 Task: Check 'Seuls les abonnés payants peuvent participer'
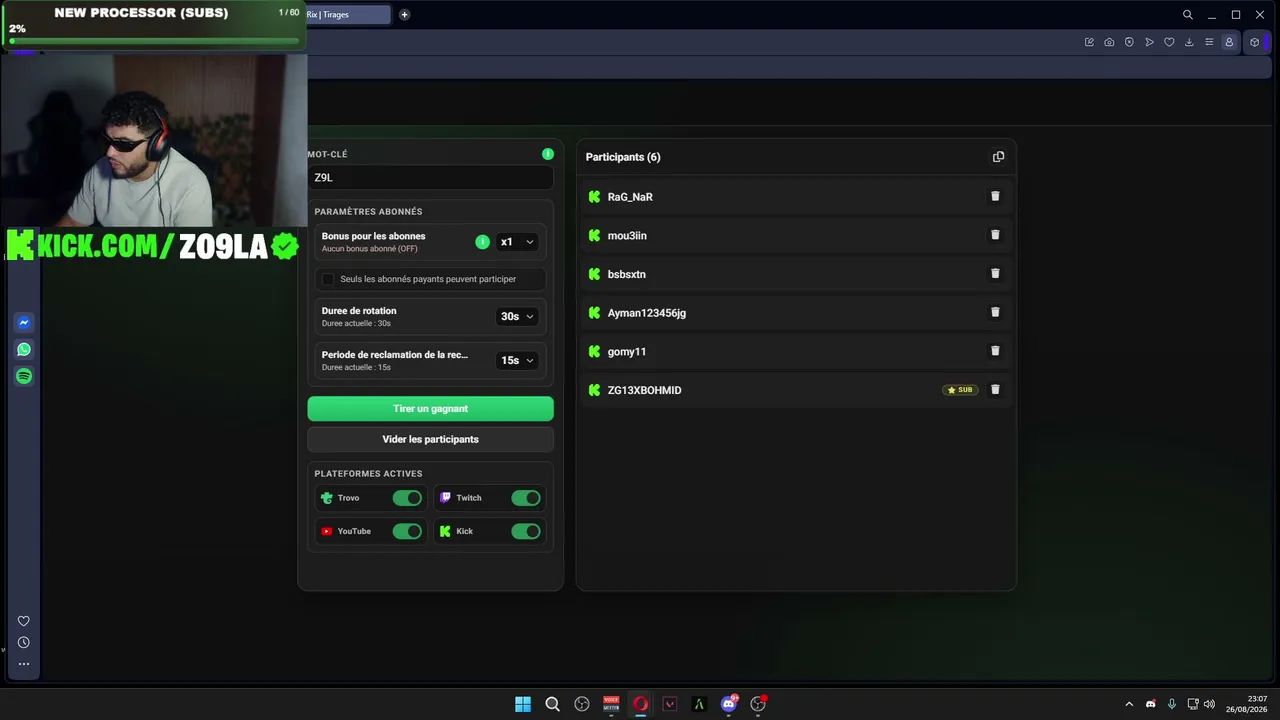[328, 279]
